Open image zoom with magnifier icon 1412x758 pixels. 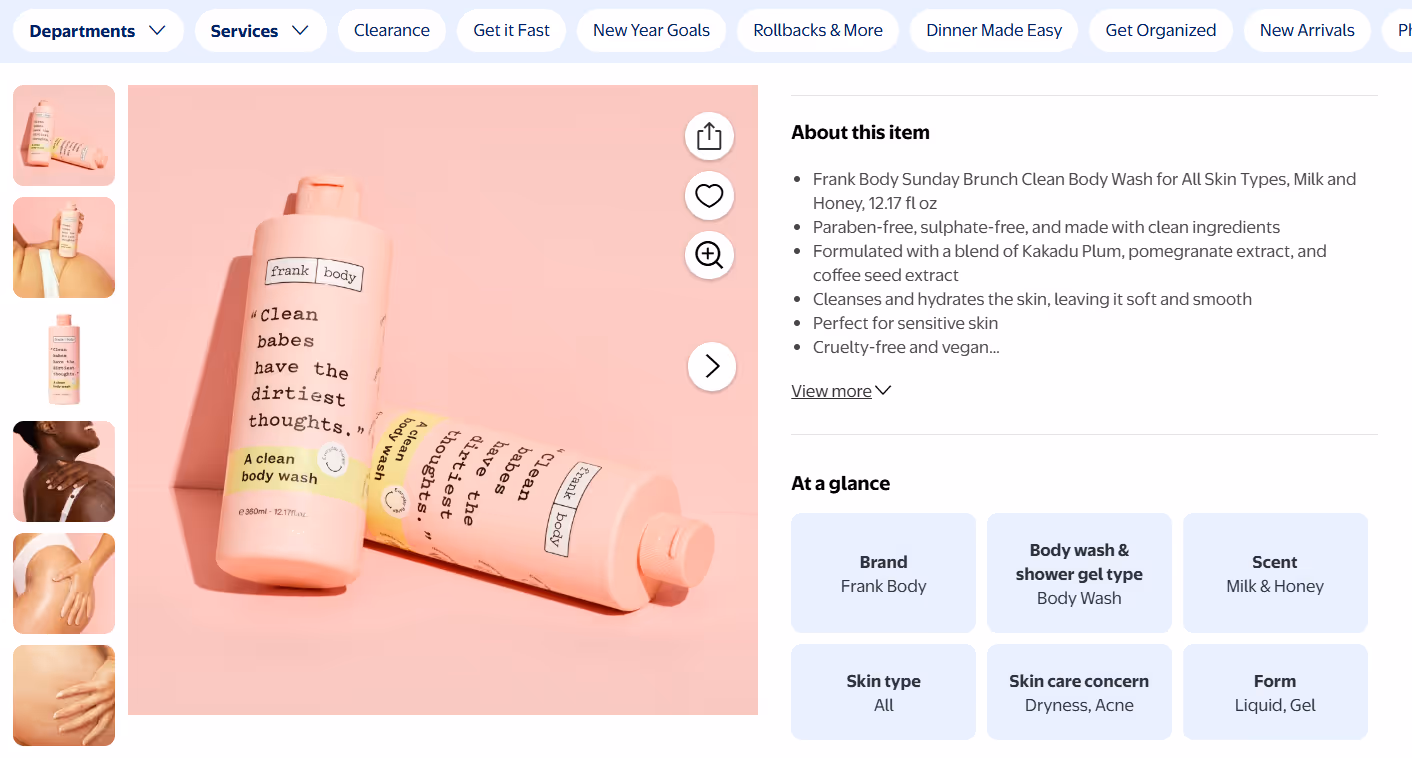[709, 255]
